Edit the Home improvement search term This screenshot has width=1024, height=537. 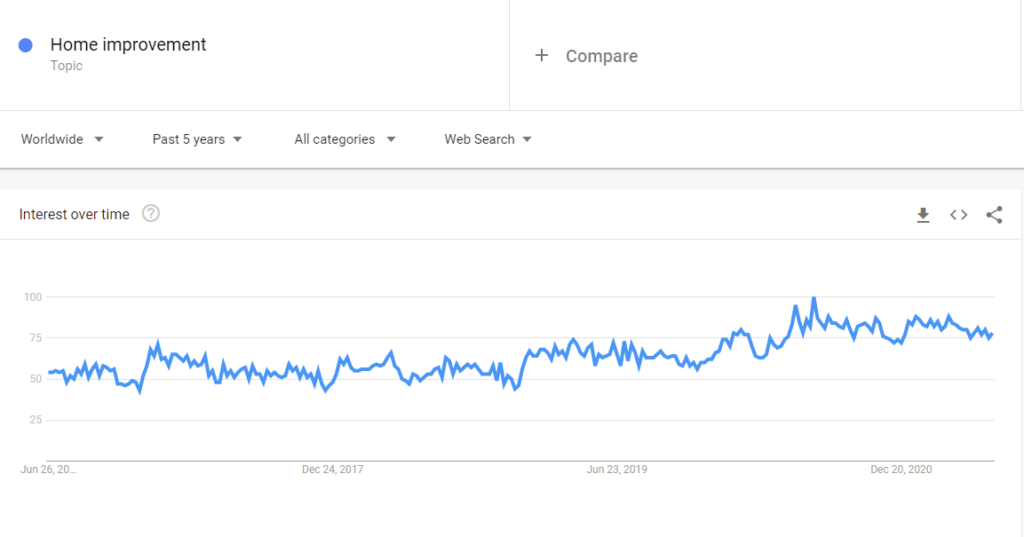pos(128,44)
